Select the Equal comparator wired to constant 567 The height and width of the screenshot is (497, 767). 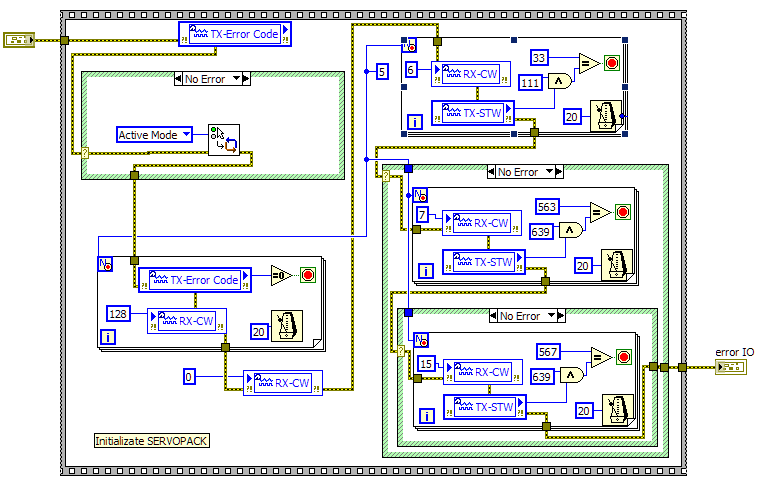coord(601,357)
